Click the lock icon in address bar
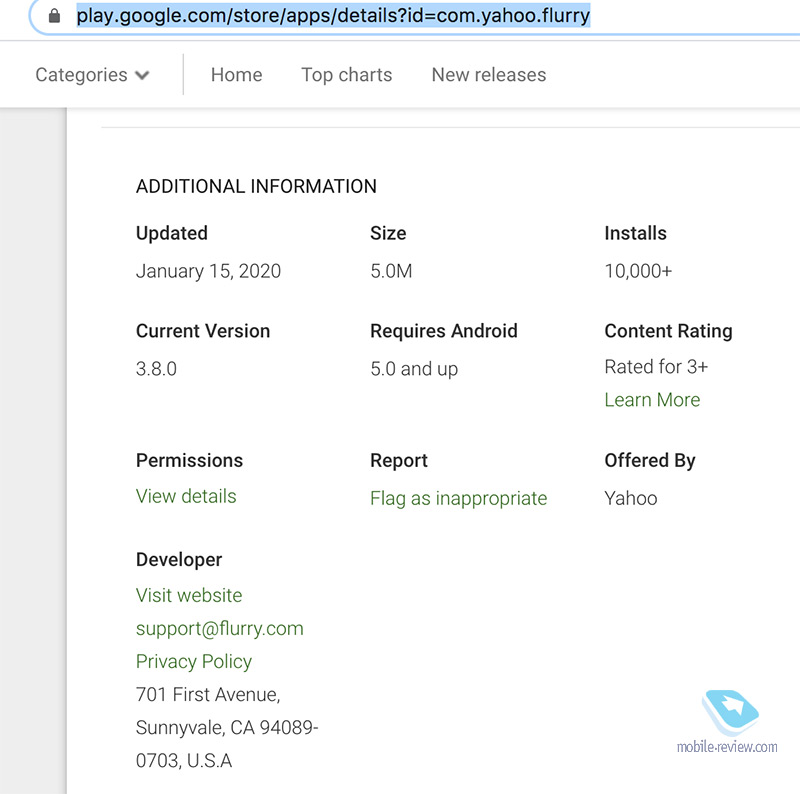 54,16
